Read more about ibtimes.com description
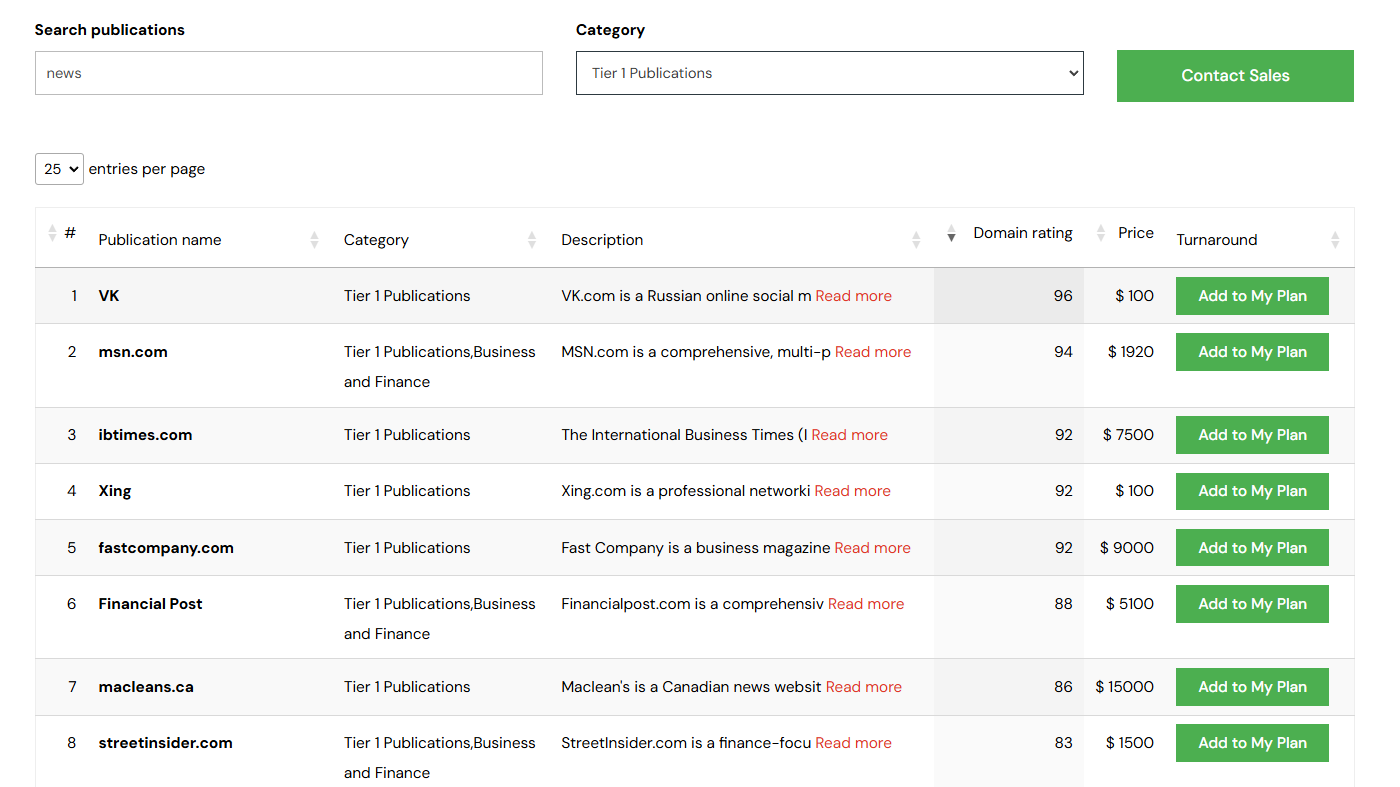The image size is (1400, 787). tap(849, 435)
